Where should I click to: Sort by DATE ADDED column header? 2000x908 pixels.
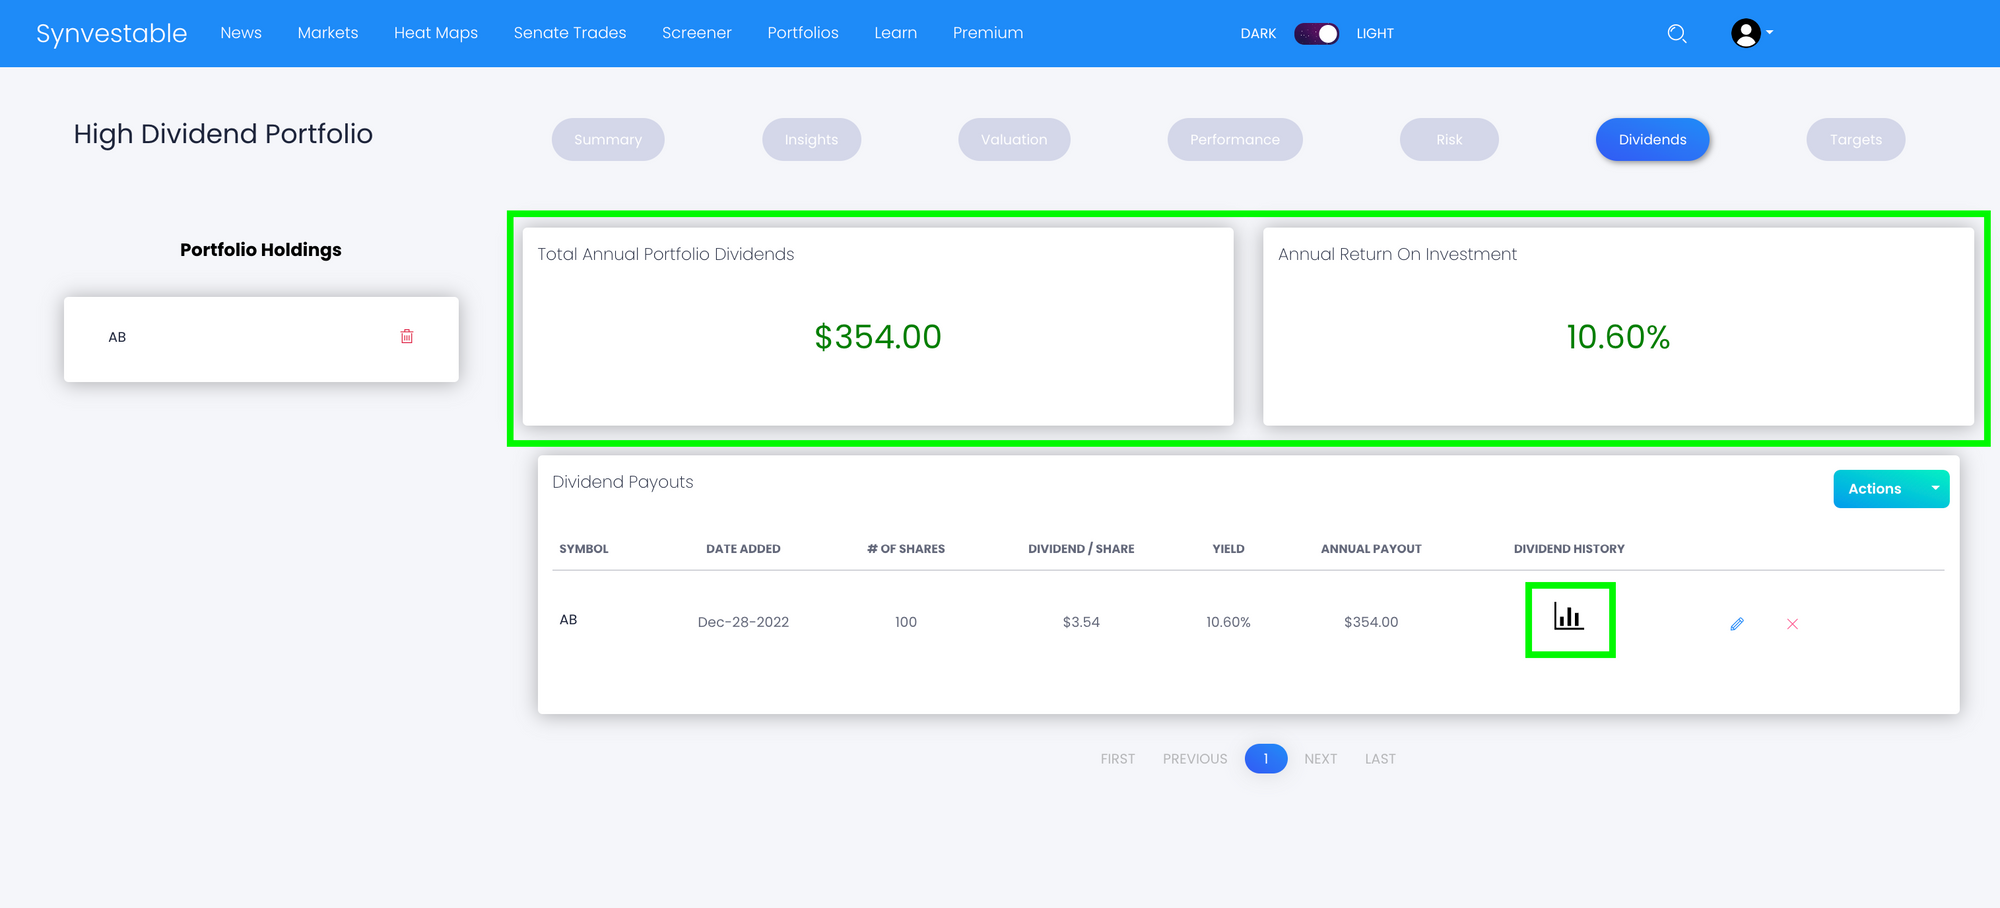[743, 549]
